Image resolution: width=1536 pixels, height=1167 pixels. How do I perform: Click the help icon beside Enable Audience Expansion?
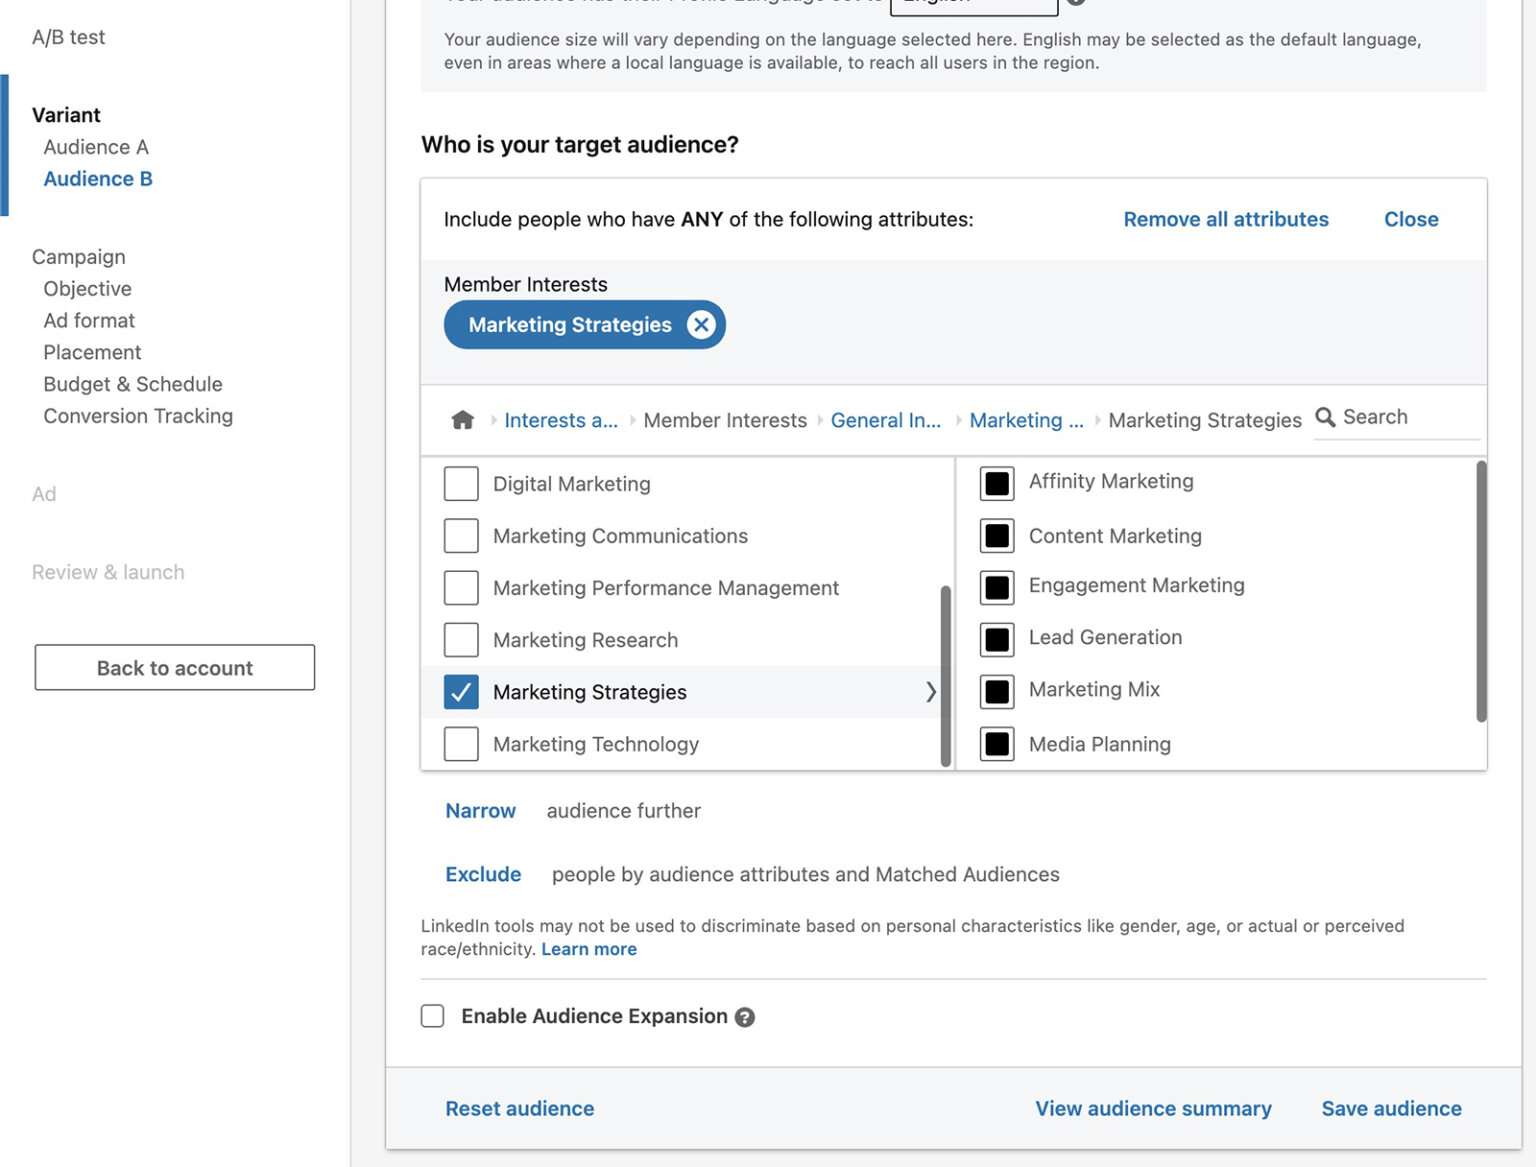click(x=744, y=1016)
